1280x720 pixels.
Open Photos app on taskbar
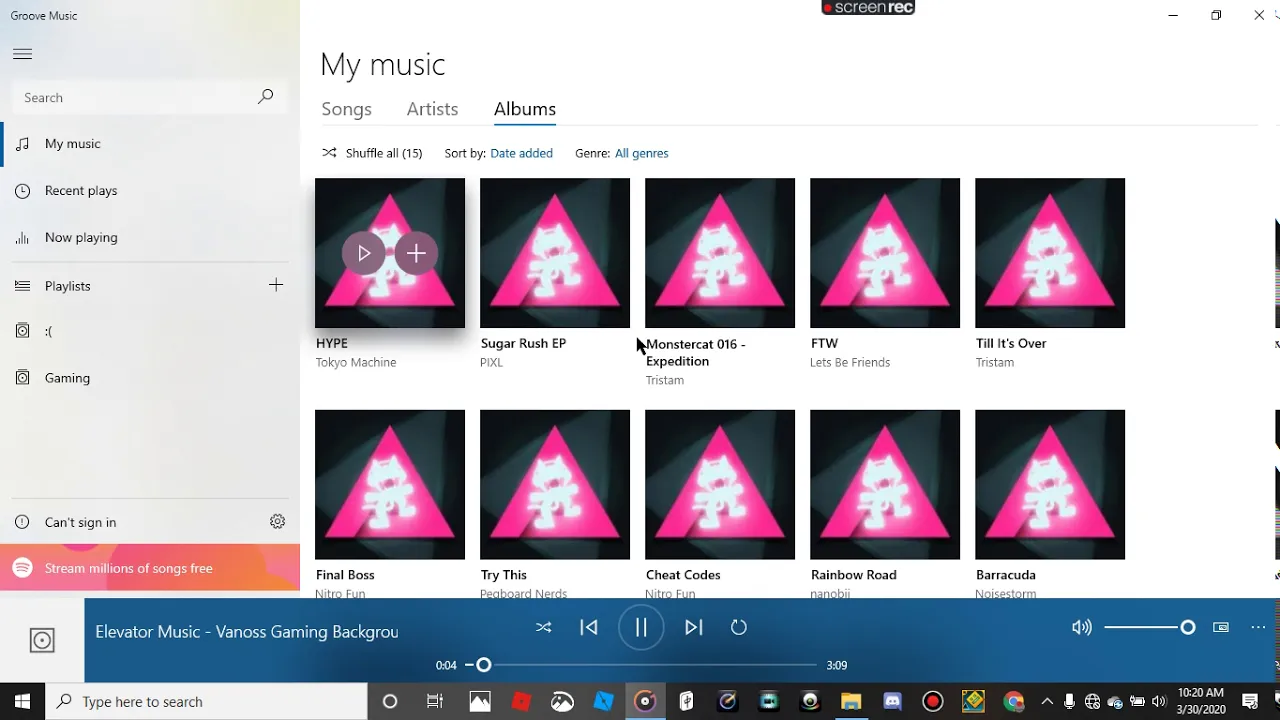pos(480,701)
